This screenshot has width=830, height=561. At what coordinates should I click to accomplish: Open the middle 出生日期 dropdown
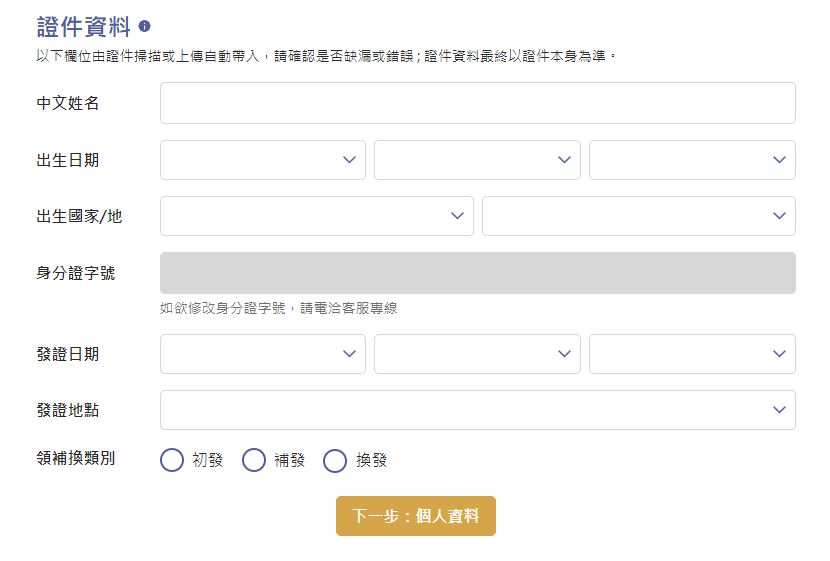coord(477,160)
